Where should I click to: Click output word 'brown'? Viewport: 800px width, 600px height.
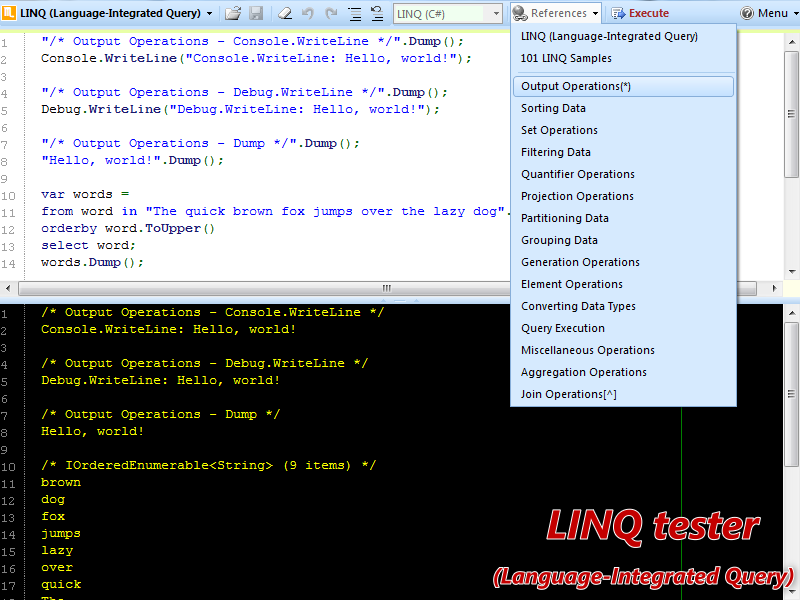61,483
